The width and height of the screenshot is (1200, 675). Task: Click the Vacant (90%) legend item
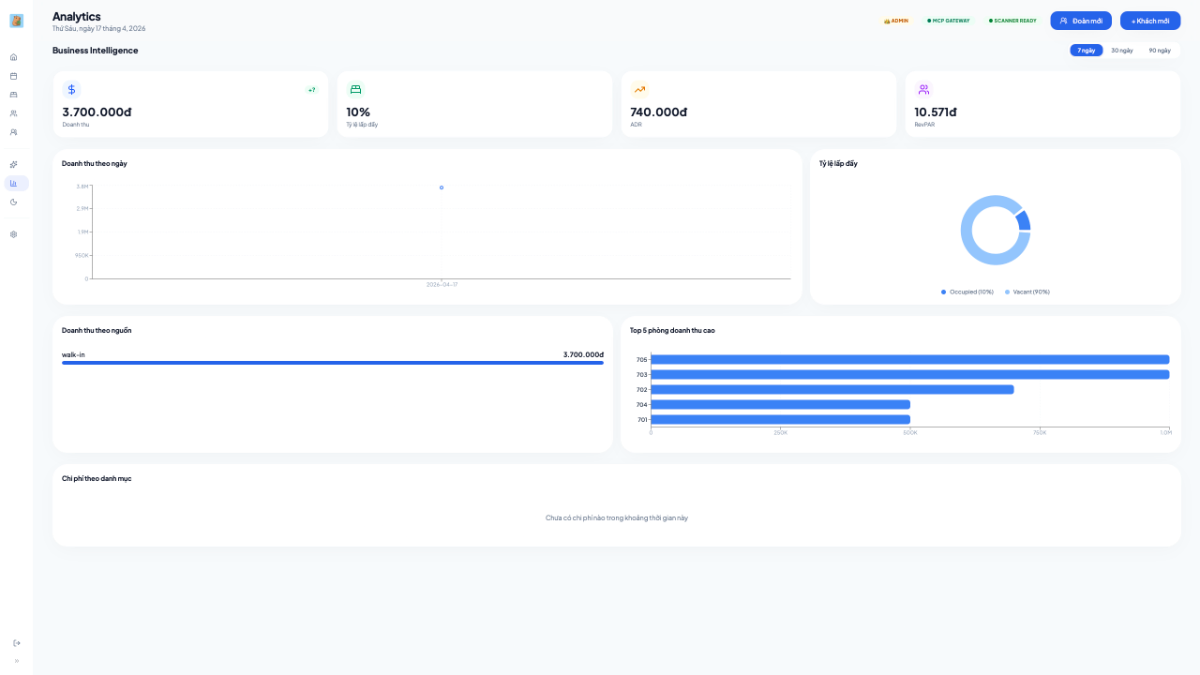point(1027,292)
